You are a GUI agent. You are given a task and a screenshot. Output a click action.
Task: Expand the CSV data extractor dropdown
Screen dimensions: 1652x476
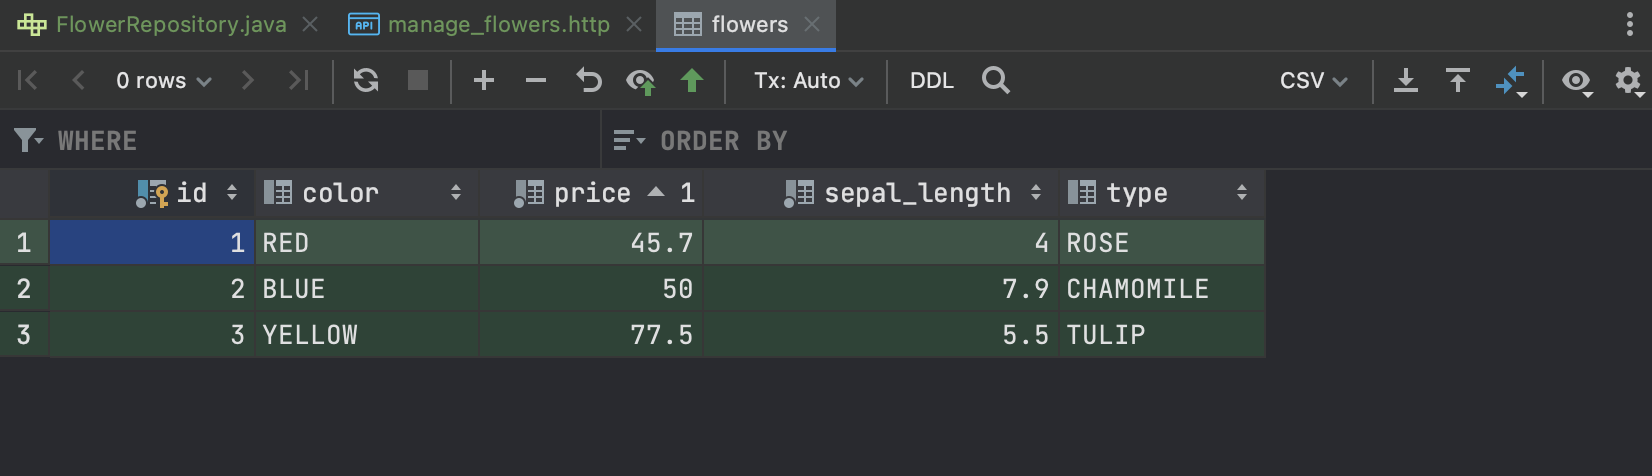(x=1313, y=81)
